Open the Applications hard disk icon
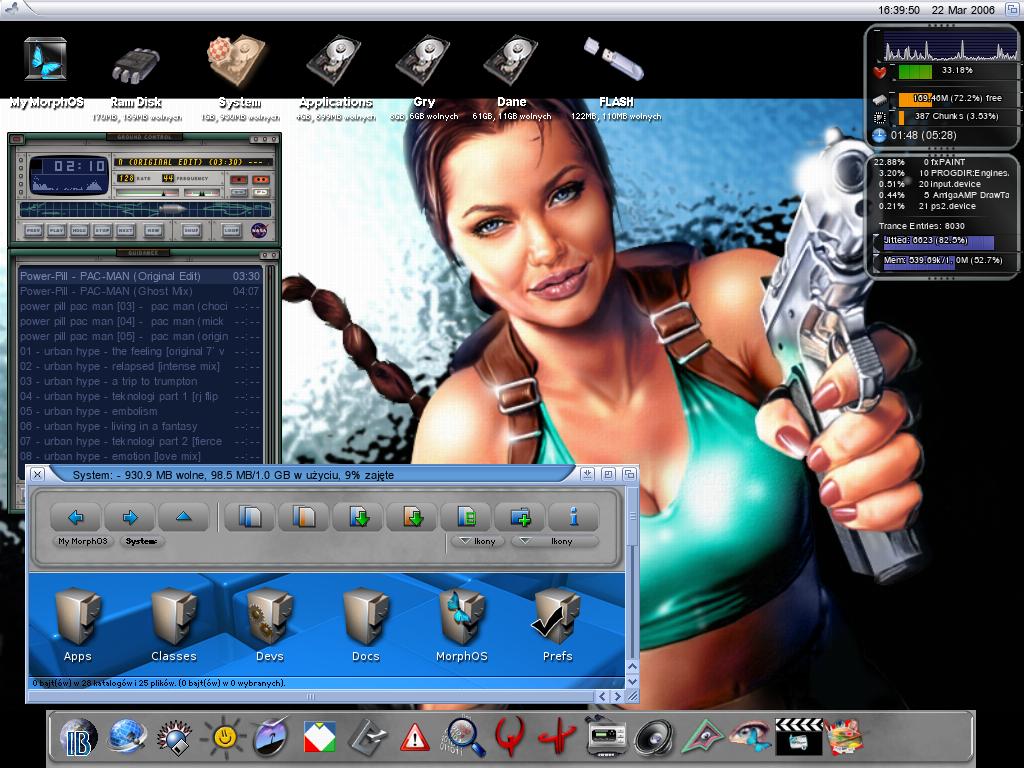The width and height of the screenshot is (1024, 768). [334, 61]
